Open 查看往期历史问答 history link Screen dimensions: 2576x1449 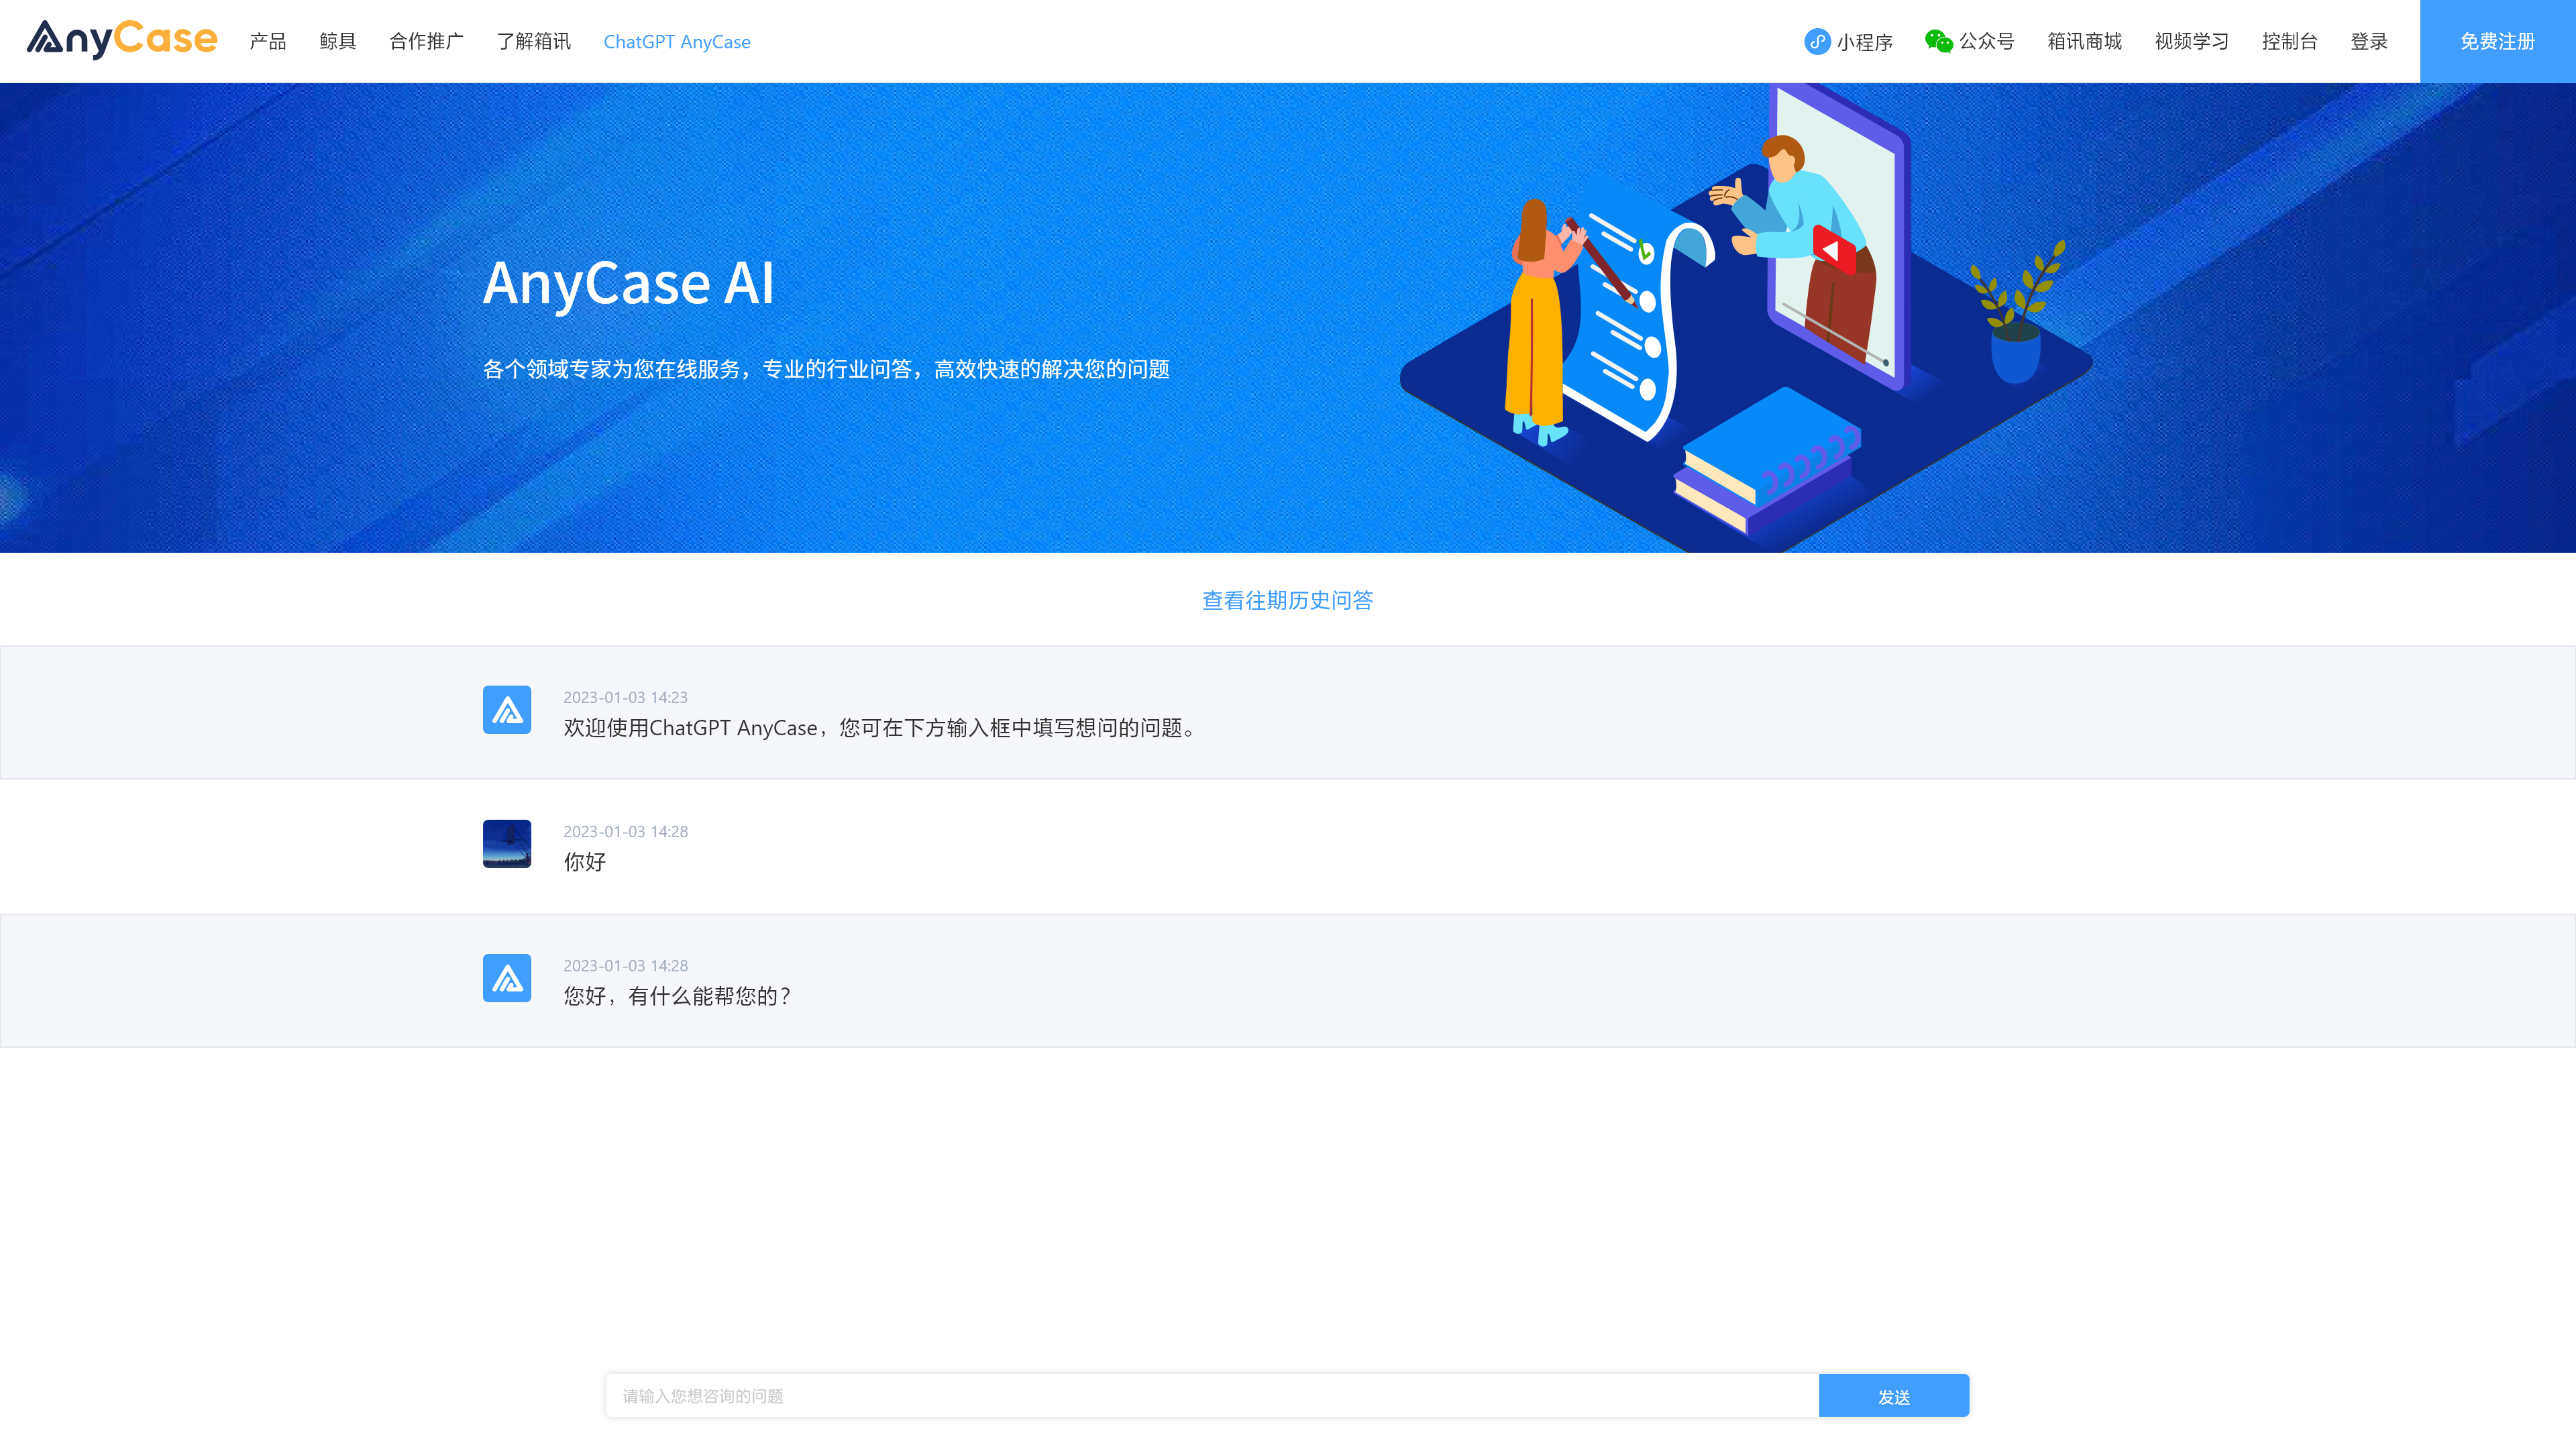[1288, 600]
